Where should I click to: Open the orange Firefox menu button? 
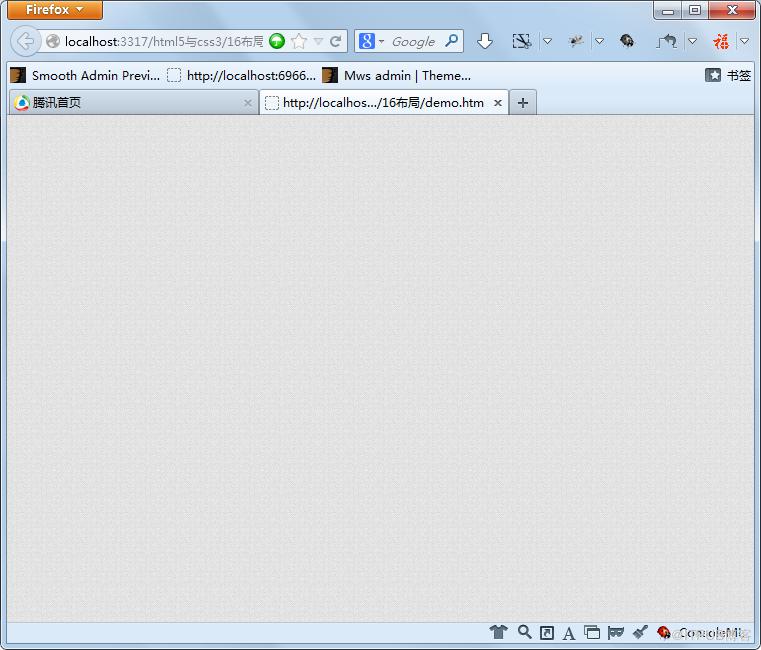point(55,10)
